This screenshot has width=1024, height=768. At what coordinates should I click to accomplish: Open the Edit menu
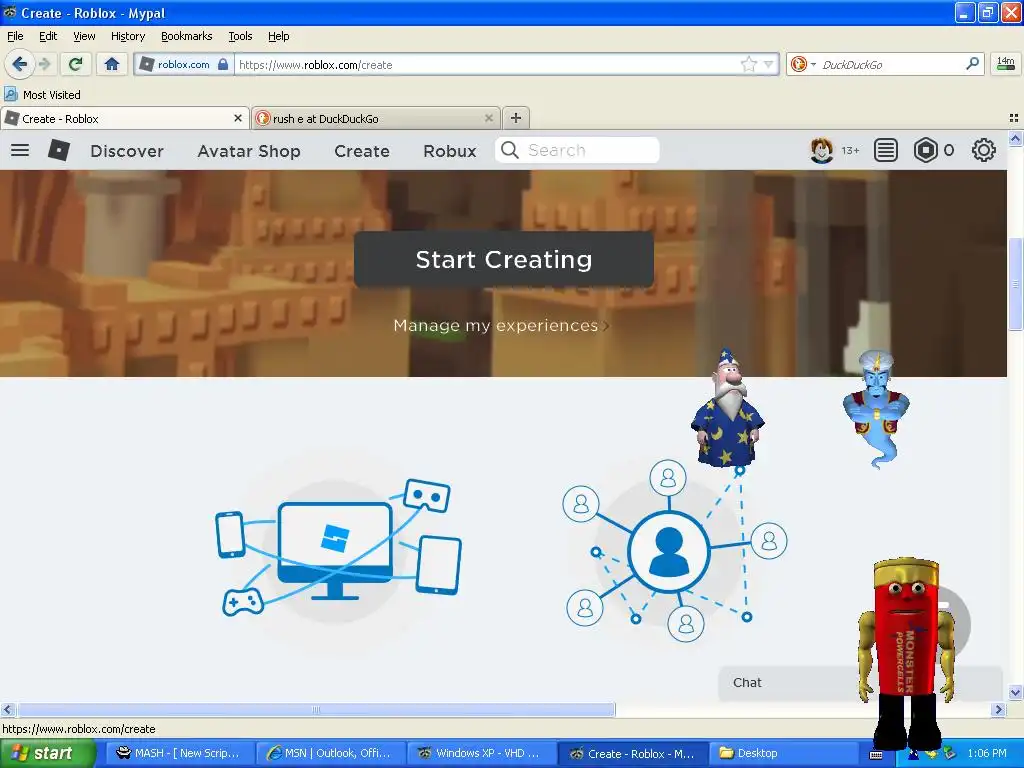click(48, 36)
